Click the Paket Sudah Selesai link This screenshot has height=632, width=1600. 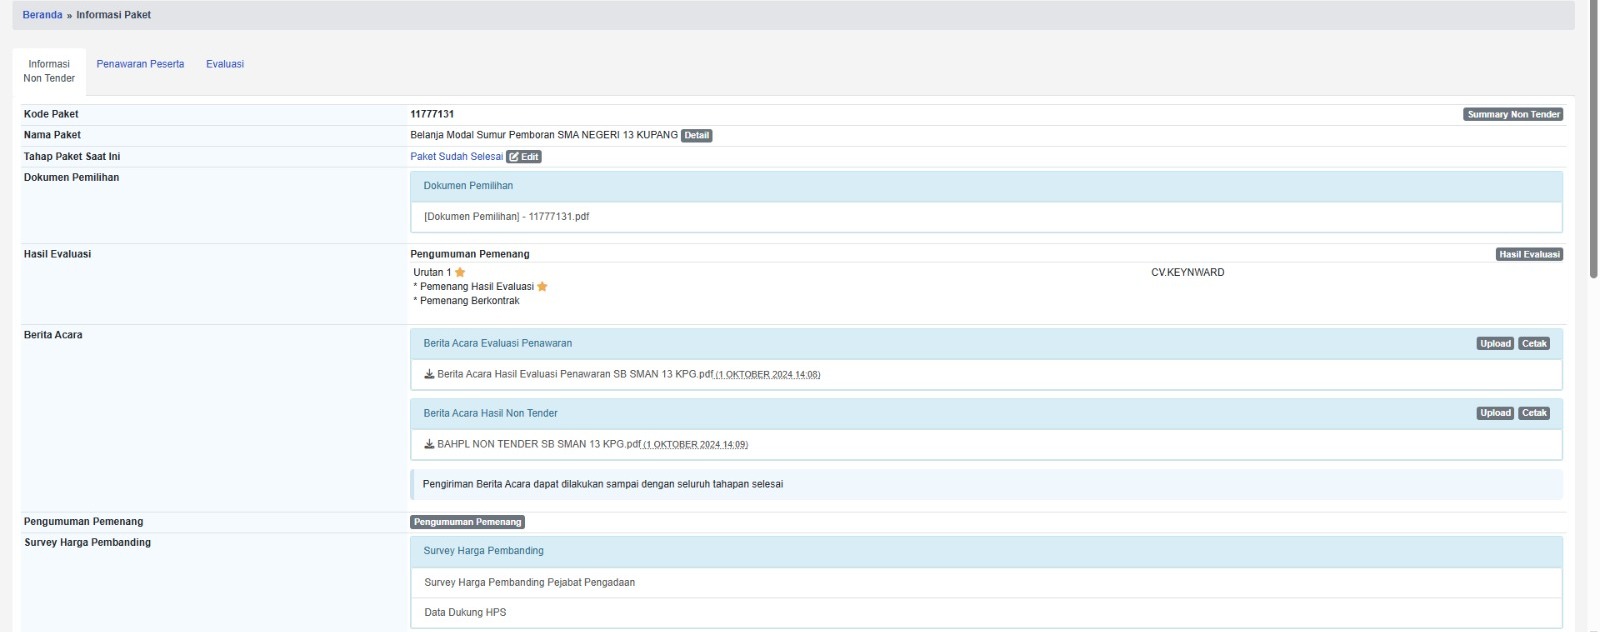[456, 157]
